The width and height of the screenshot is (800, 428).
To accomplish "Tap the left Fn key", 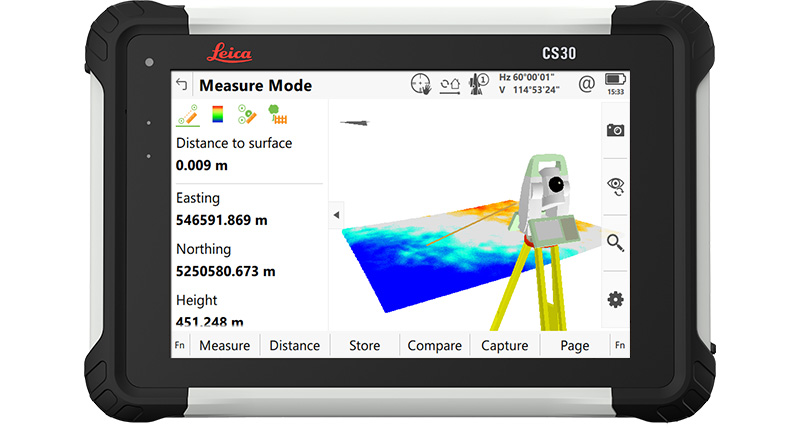I will click(180, 345).
